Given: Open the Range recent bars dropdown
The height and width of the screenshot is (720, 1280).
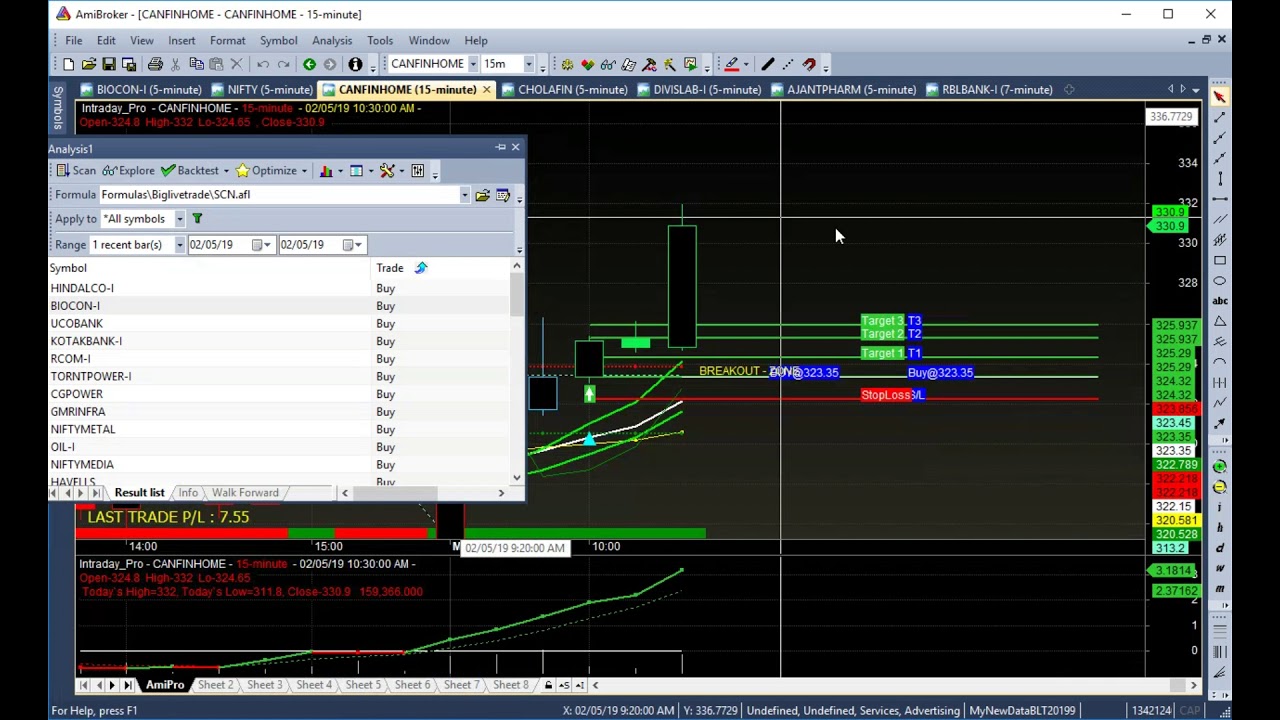Looking at the screenshot, I should point(180,245).
